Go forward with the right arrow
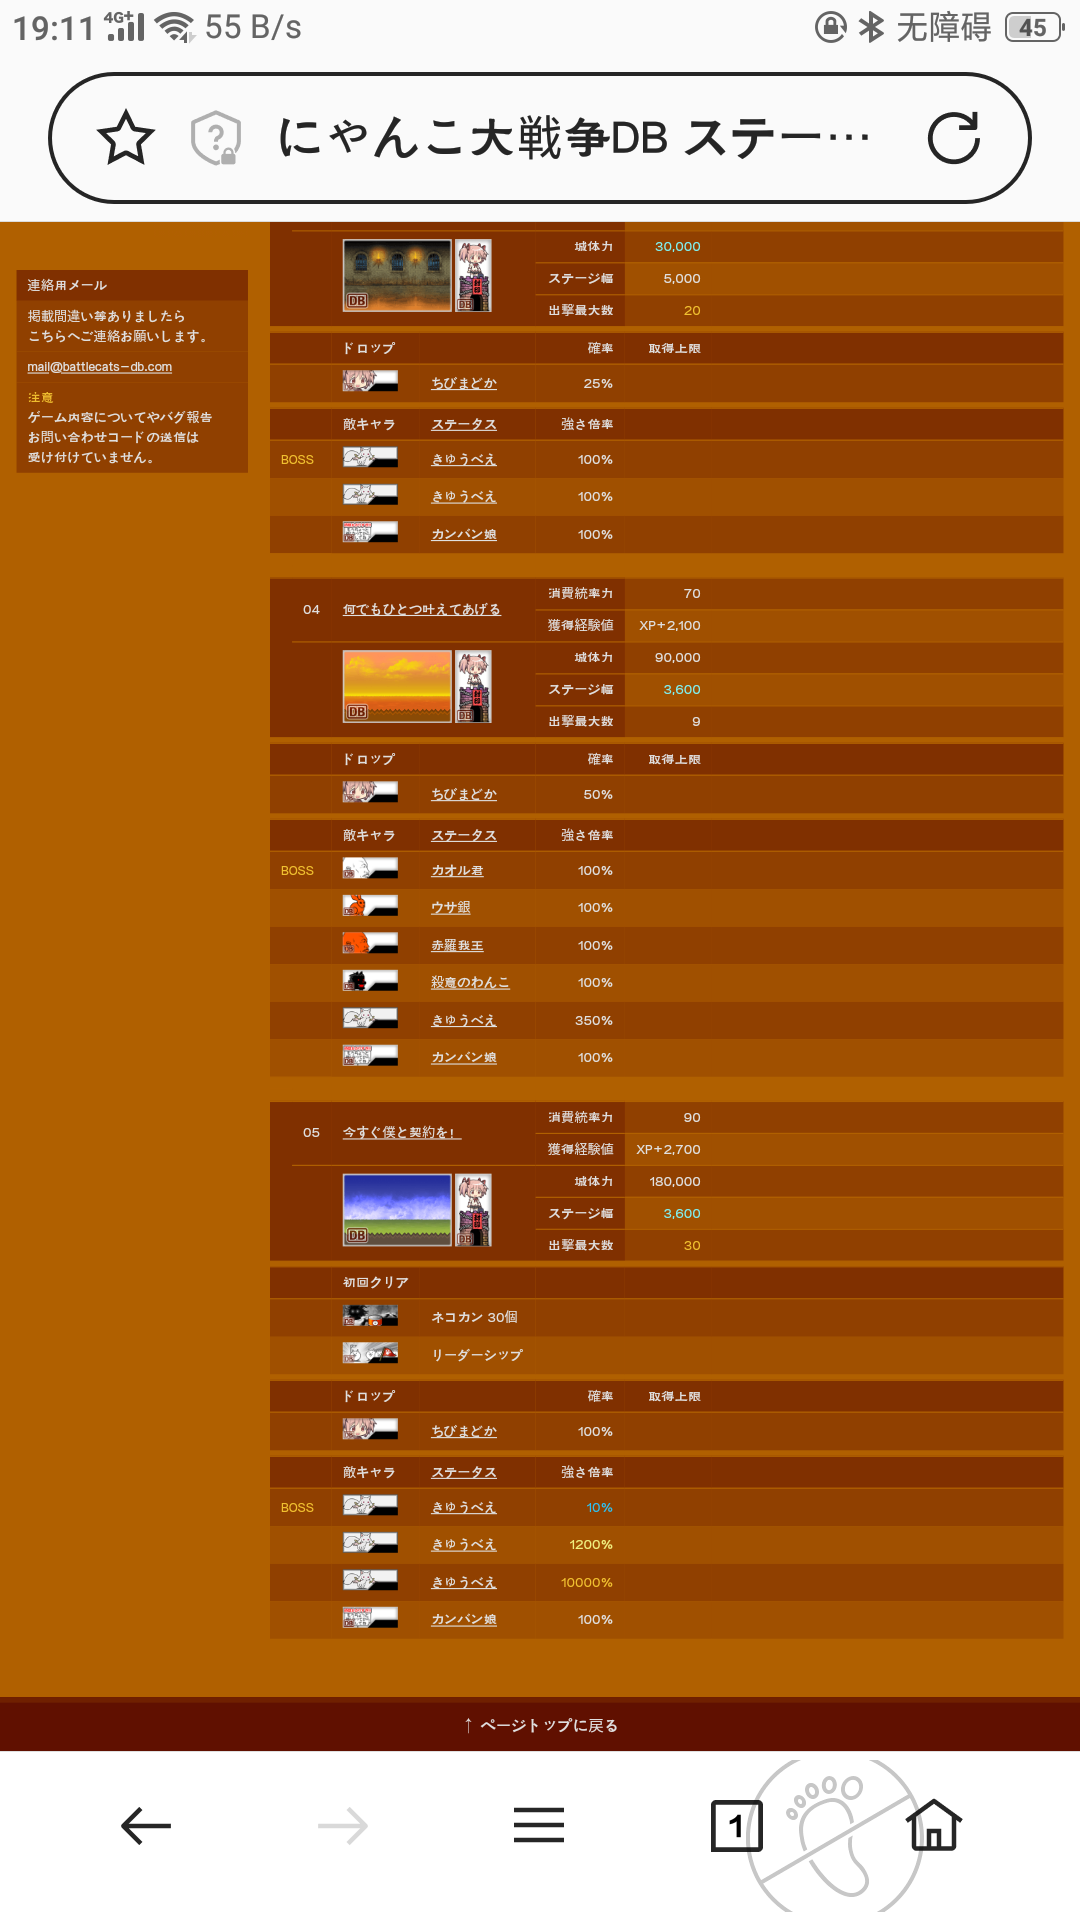This screenshot has height=1920, width=1080. (x=342, y=1826)
